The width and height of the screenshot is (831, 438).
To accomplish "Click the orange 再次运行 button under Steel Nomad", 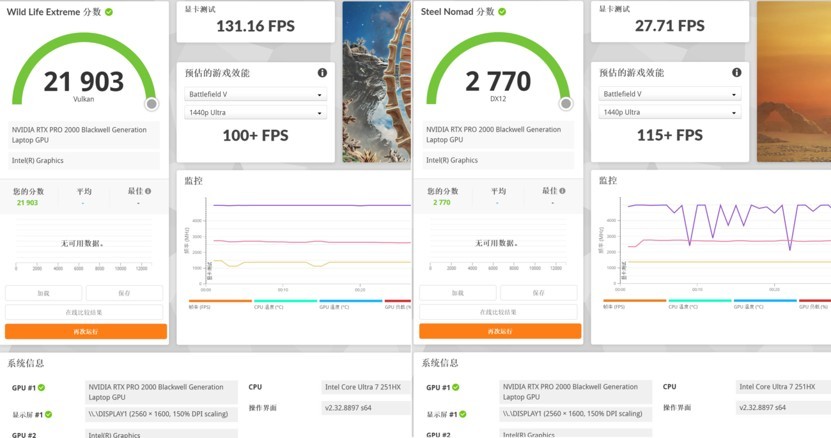I will tap(500, 331).
